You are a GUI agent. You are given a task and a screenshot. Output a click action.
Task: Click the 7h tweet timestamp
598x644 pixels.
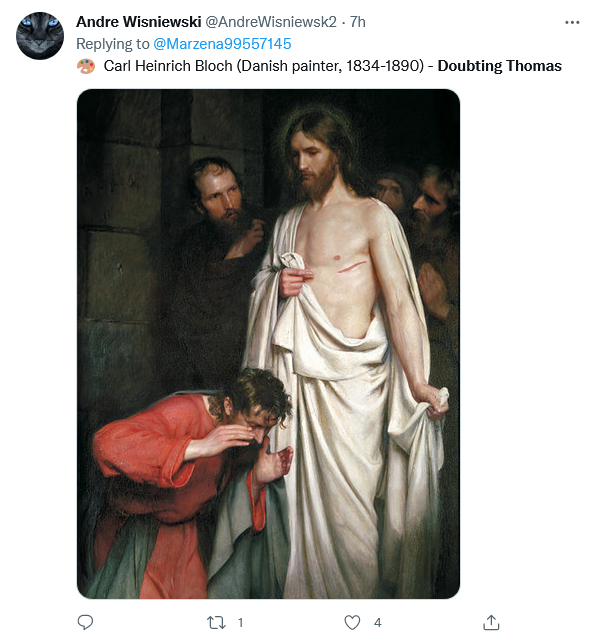pos(357,22)
